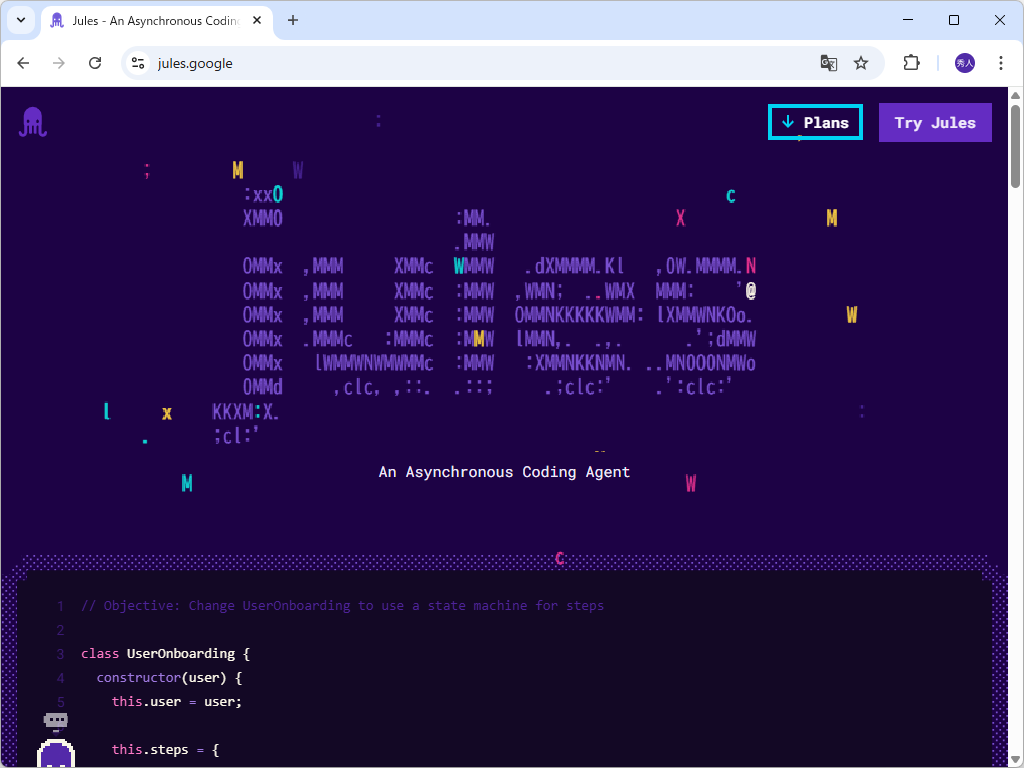Click the Jules octopus logo

tap(32, 122)
